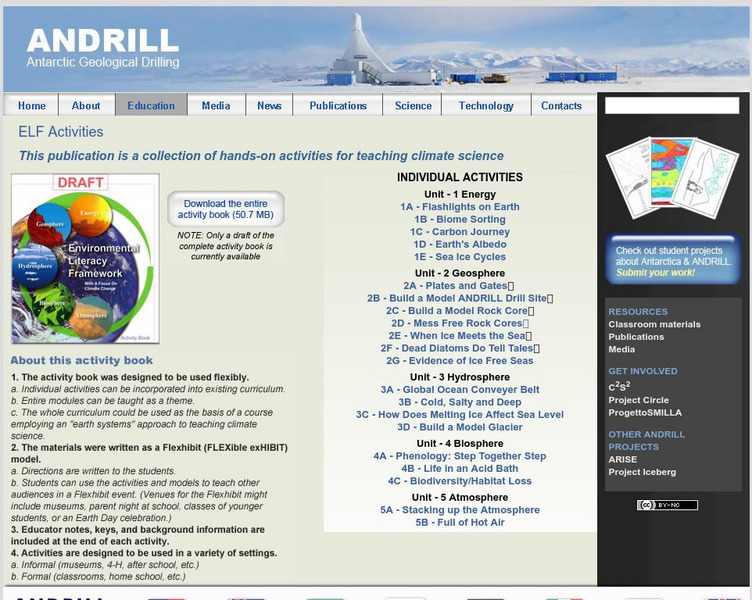Click the Unit - 4 Biosphere heading
Viewport: 752px width, 600px height.
pyautogui.click(x=460, y=443)
